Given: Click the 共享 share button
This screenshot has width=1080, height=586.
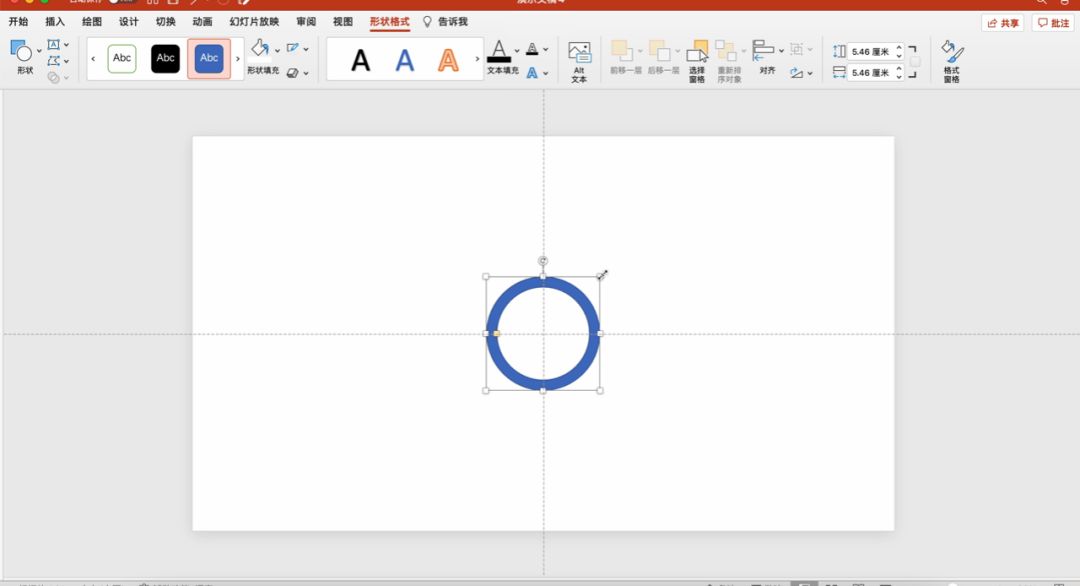Looking at the screenshot, I should coord(1003,23).
